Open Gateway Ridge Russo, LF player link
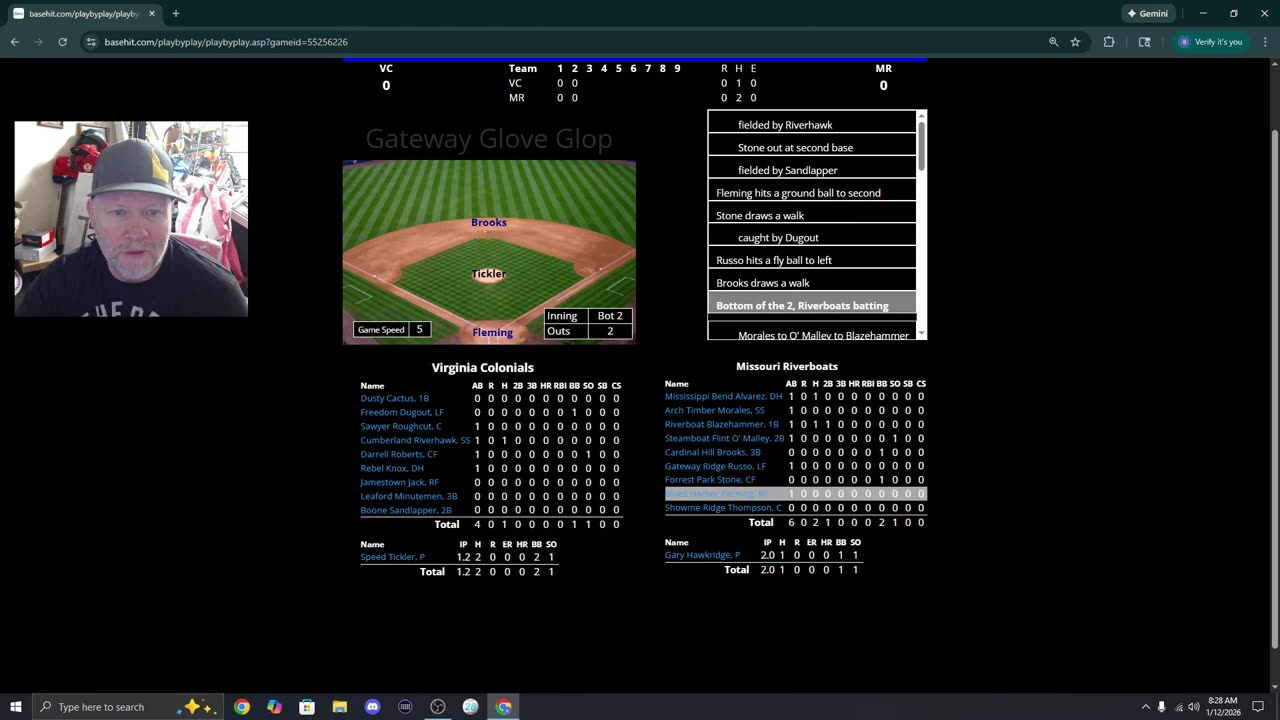The image size is (1280, 720). pyautogui.click(x=715, y=466)
